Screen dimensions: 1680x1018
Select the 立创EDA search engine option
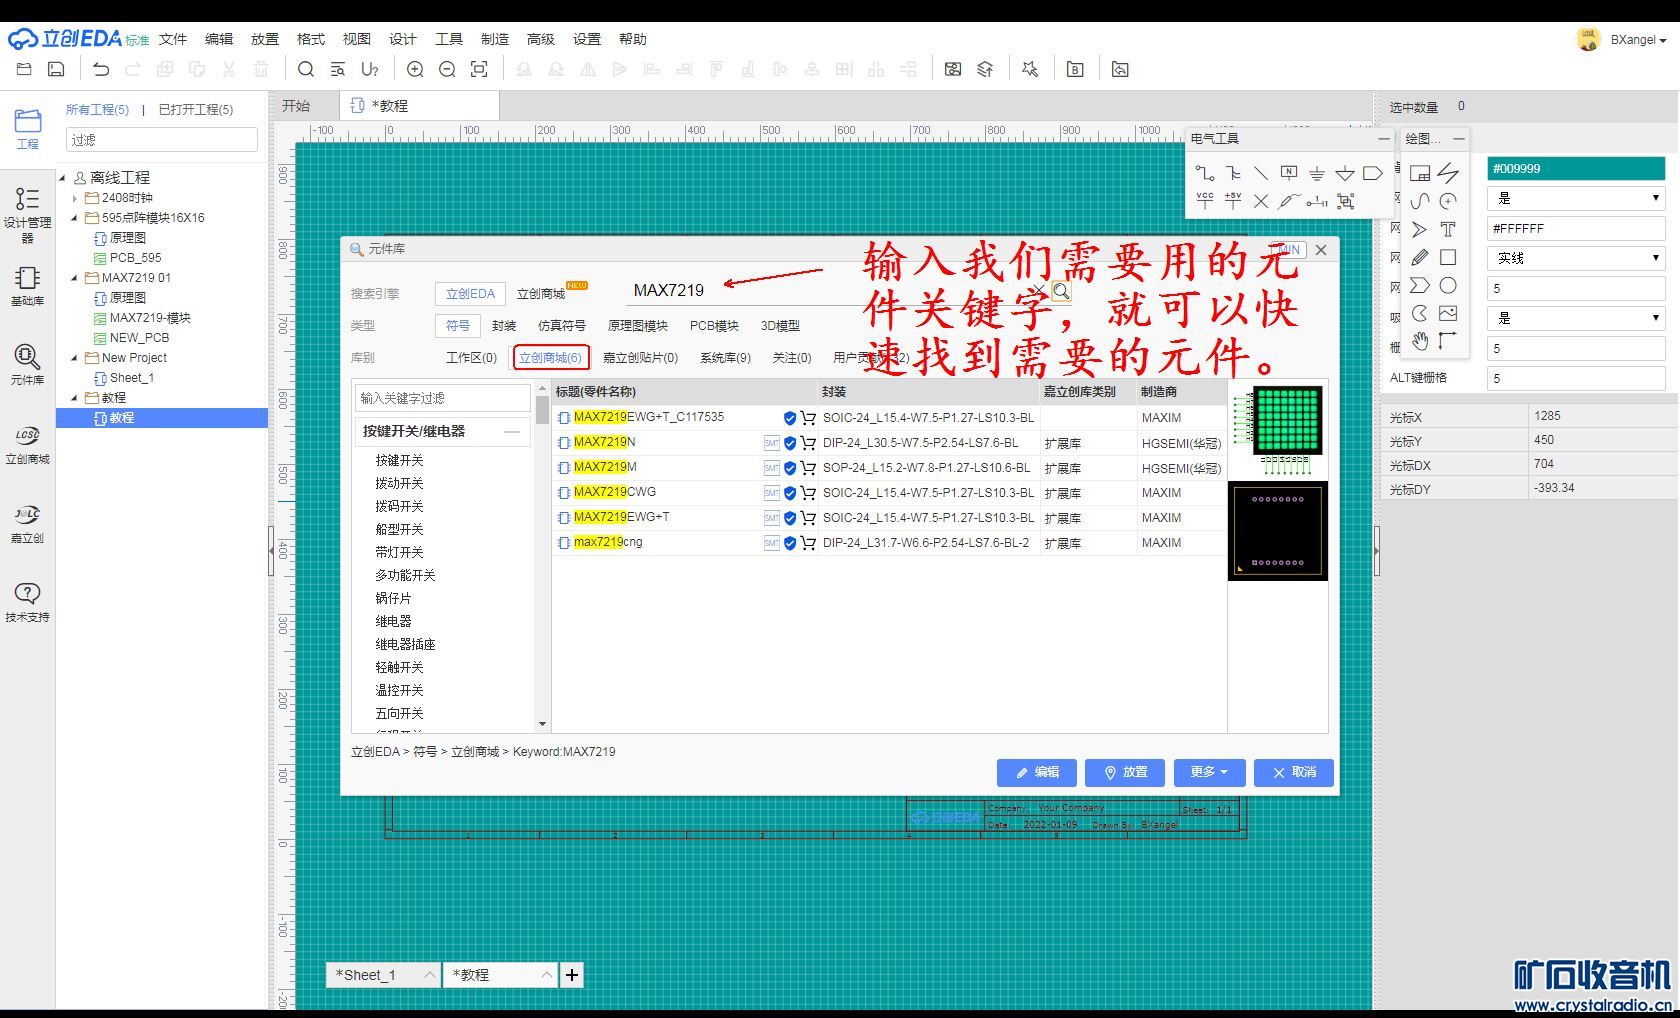(x=470, y=294)
